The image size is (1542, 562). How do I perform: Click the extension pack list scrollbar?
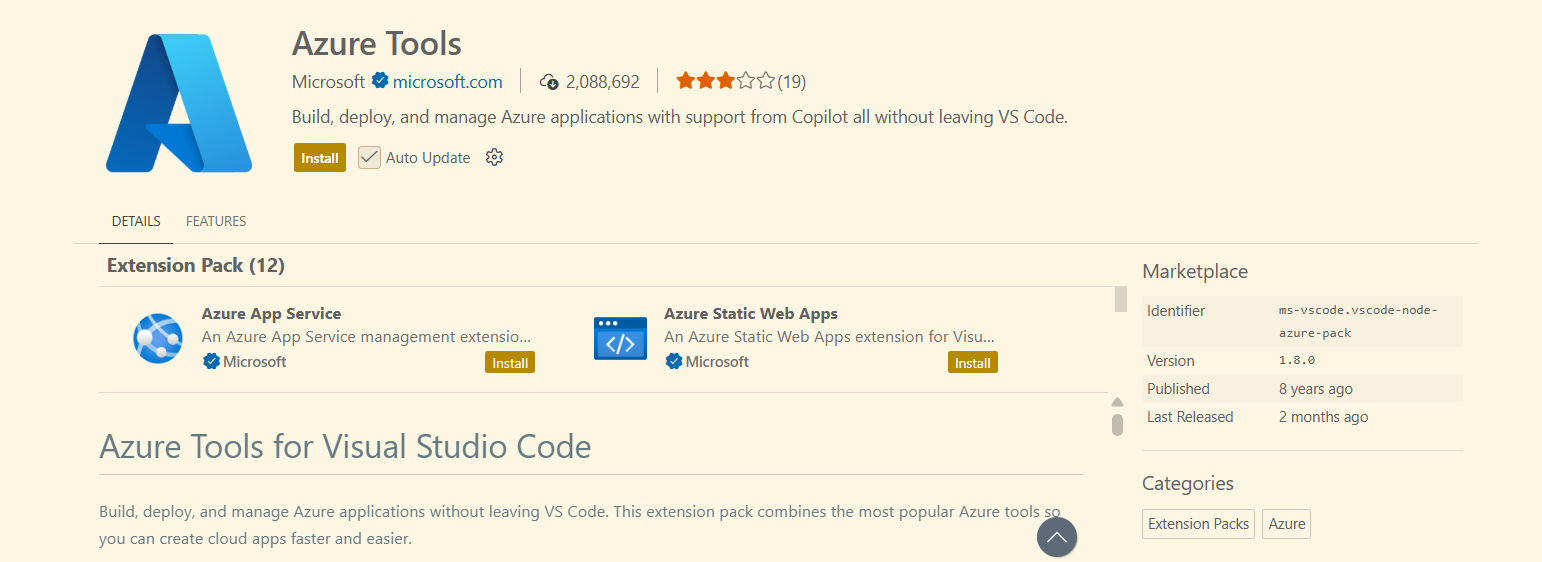(1121, 299)
